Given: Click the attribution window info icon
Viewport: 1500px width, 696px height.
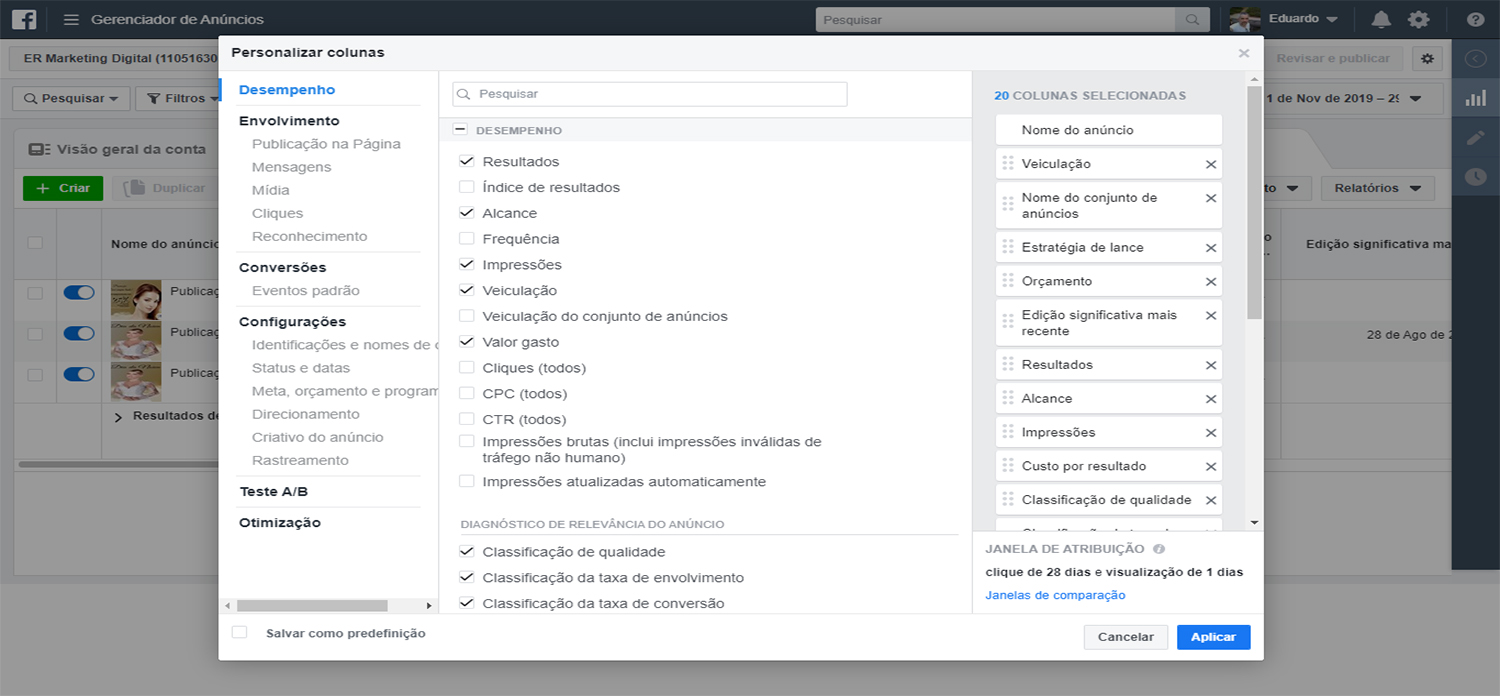Looking at the screenshot, I should [x=1159, y=549].
